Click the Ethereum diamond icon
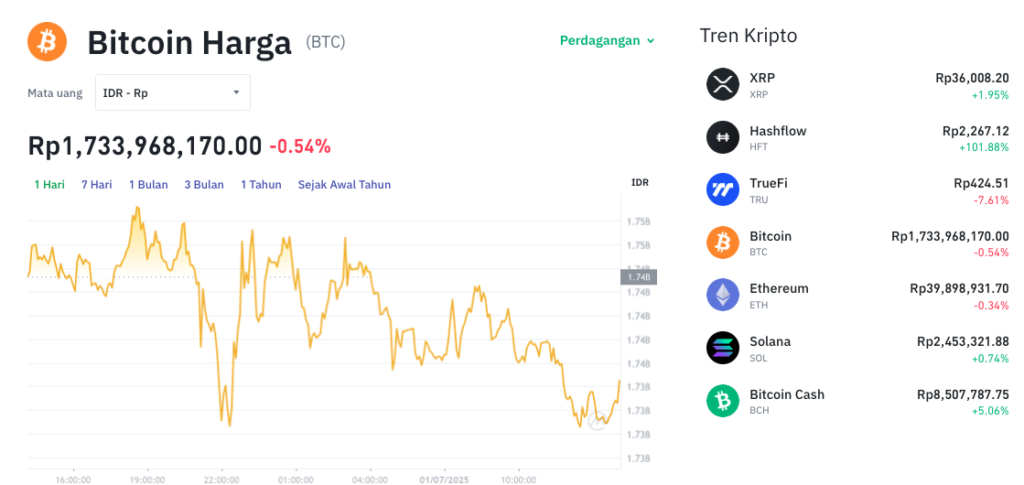 pos(723,295)
